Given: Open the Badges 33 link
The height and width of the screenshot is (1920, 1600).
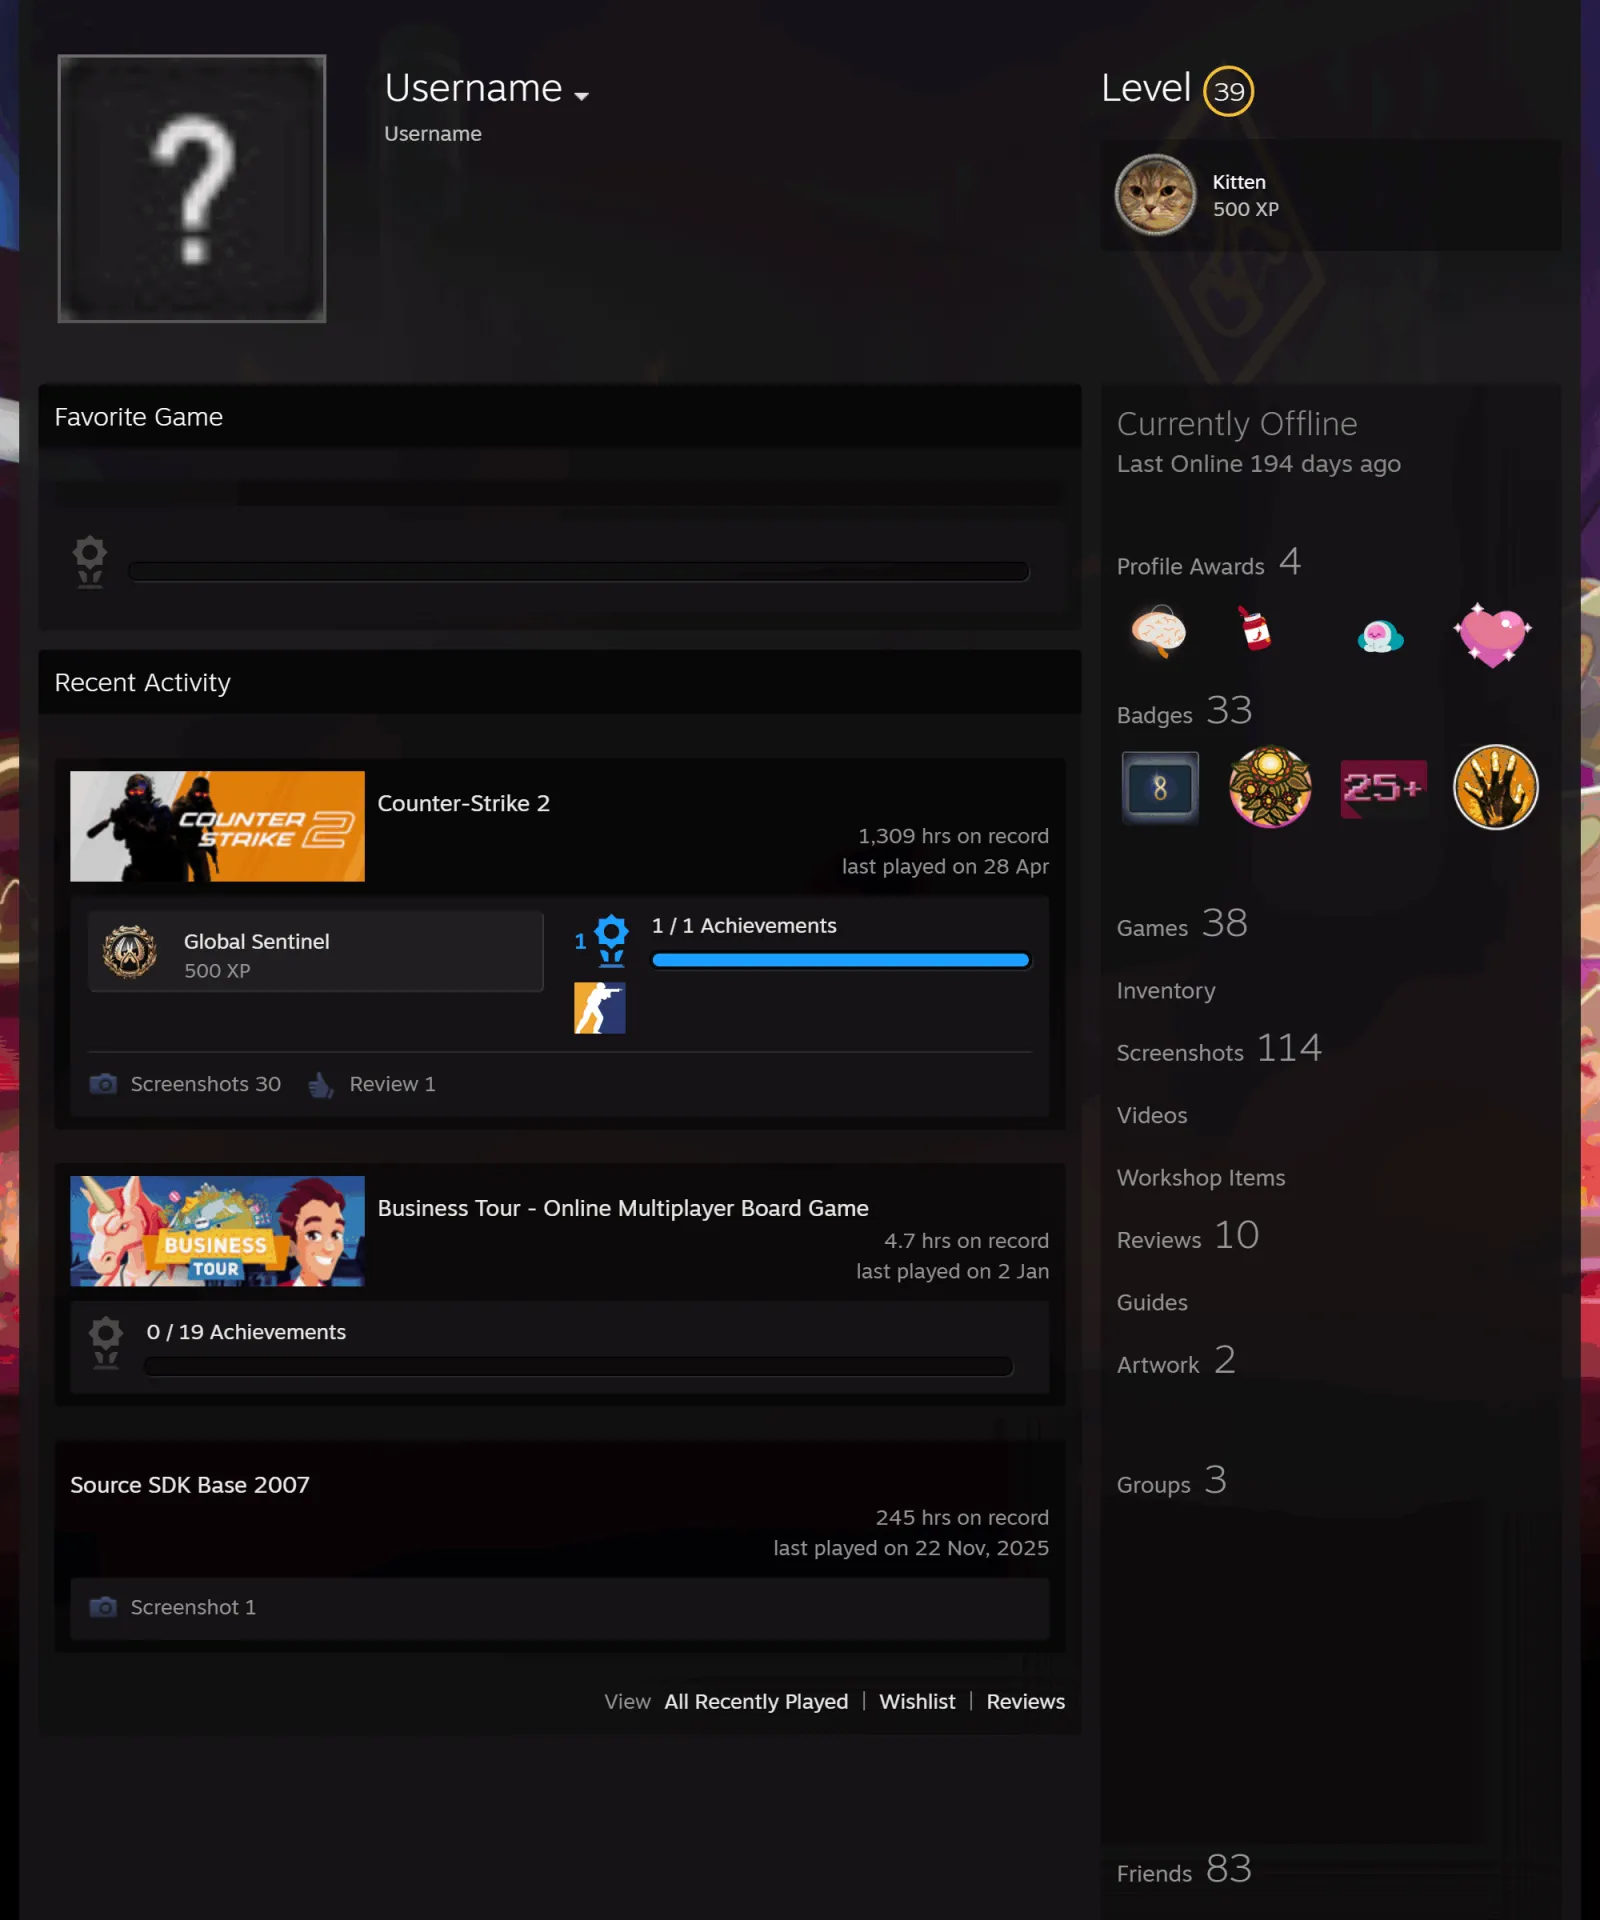Looking at the screenshot, I should click(x=1184, y=711).
